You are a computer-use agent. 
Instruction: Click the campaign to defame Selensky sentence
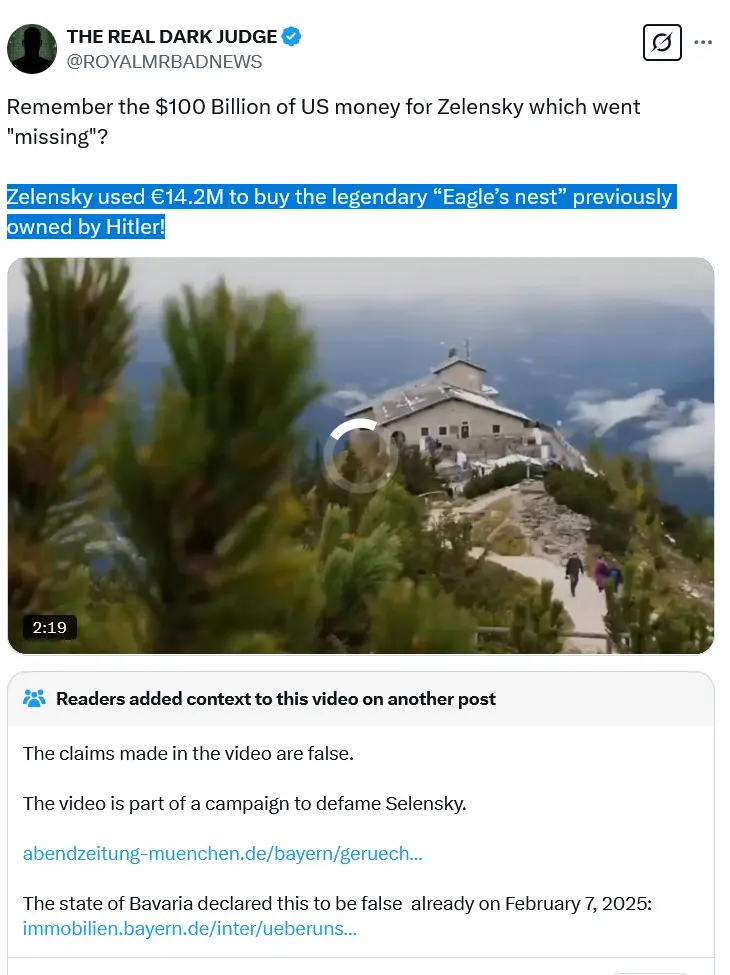tap(244, 803)
